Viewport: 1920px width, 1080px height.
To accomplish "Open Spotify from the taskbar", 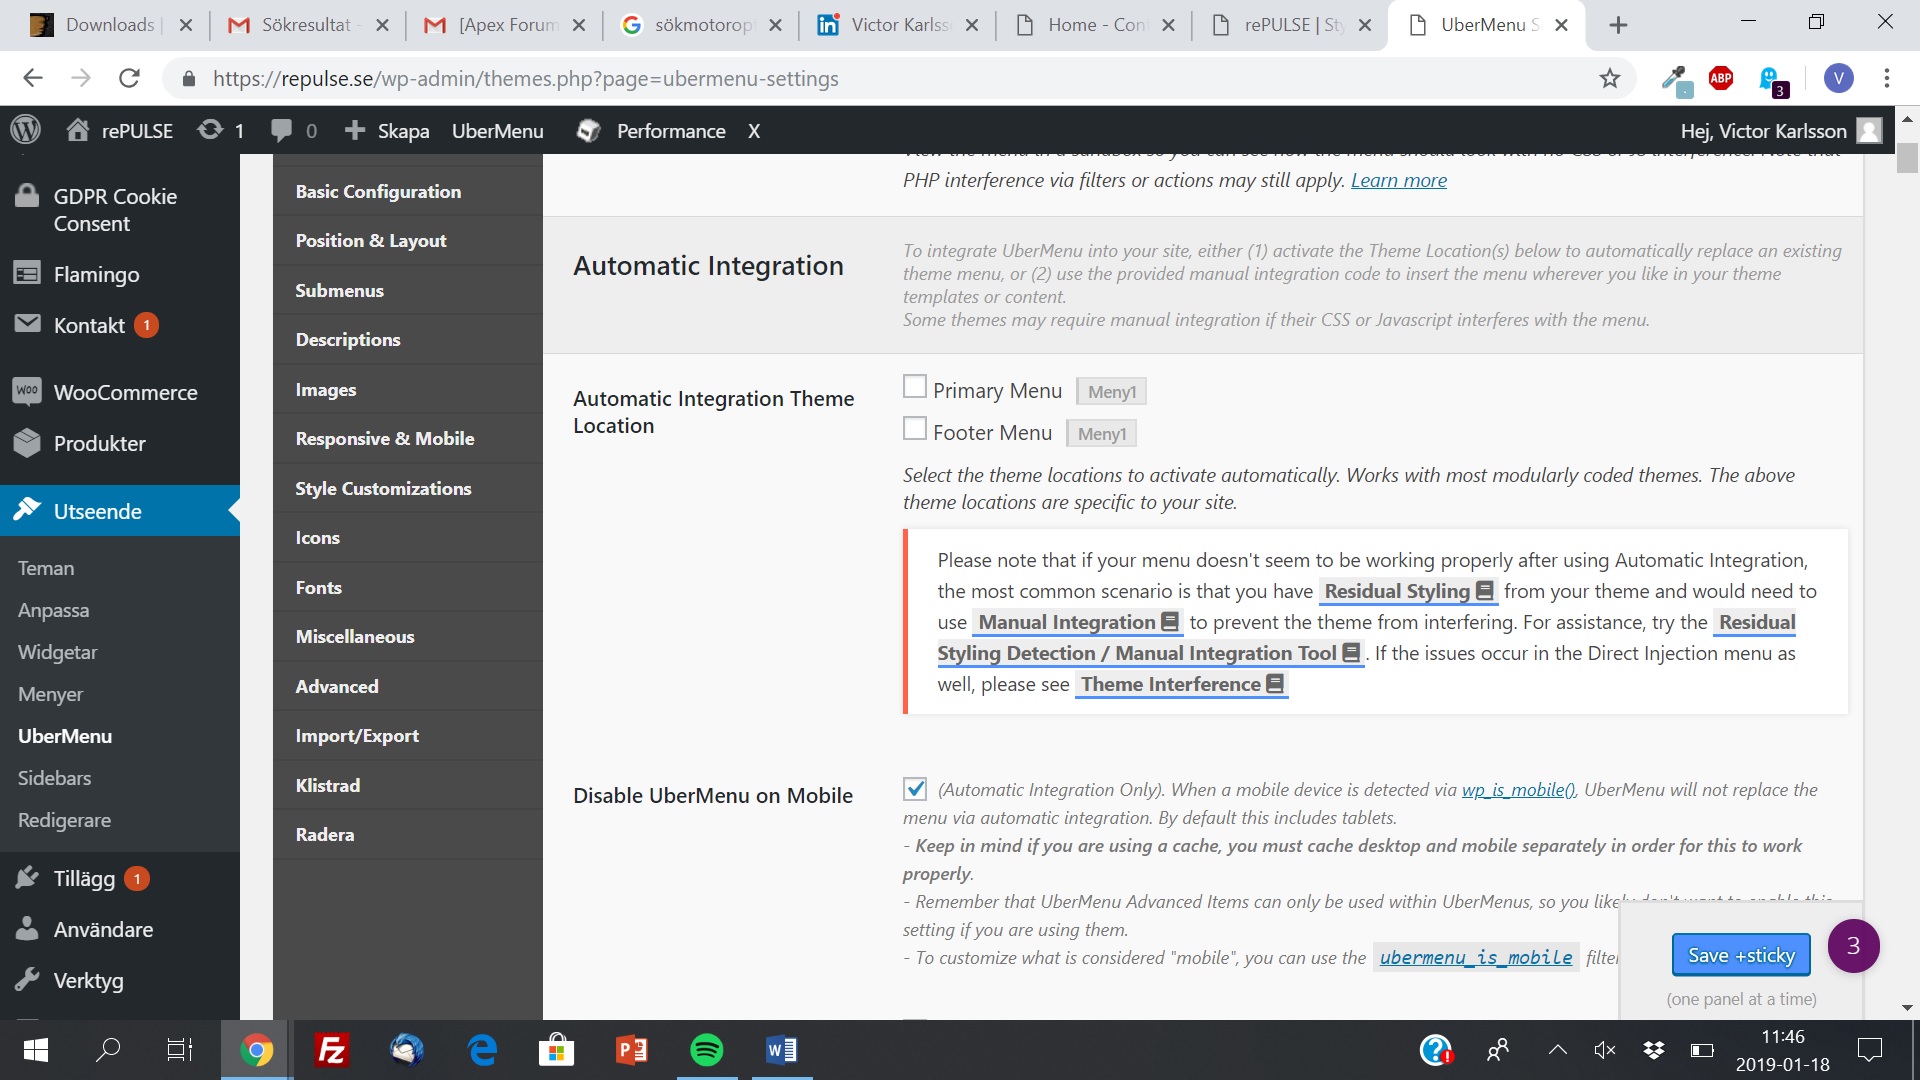I will coord(707,1050).
